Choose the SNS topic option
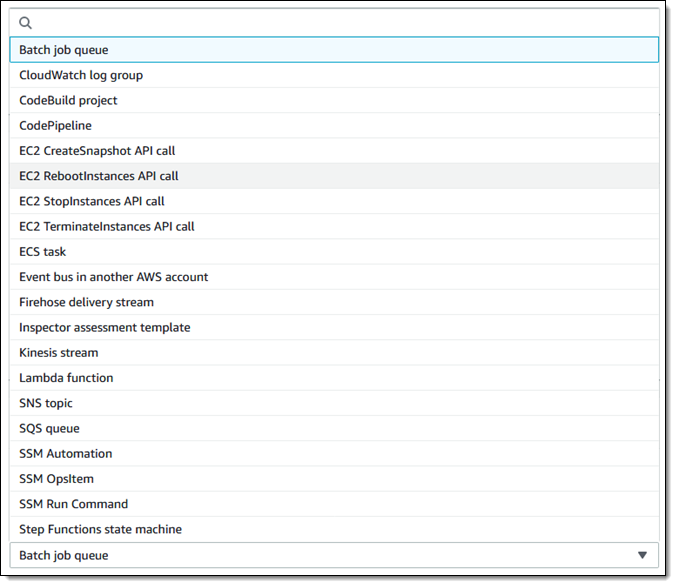Image resolution: width=676 pixels, height=586 pixels. point(46,403)
